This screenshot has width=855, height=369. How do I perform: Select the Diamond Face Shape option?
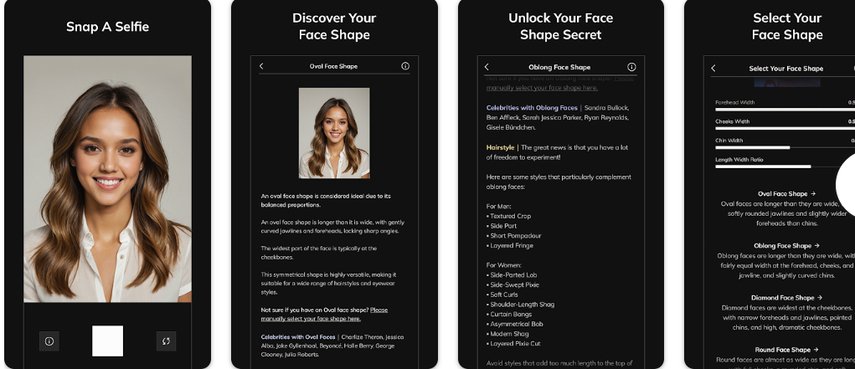click(786, 298)
